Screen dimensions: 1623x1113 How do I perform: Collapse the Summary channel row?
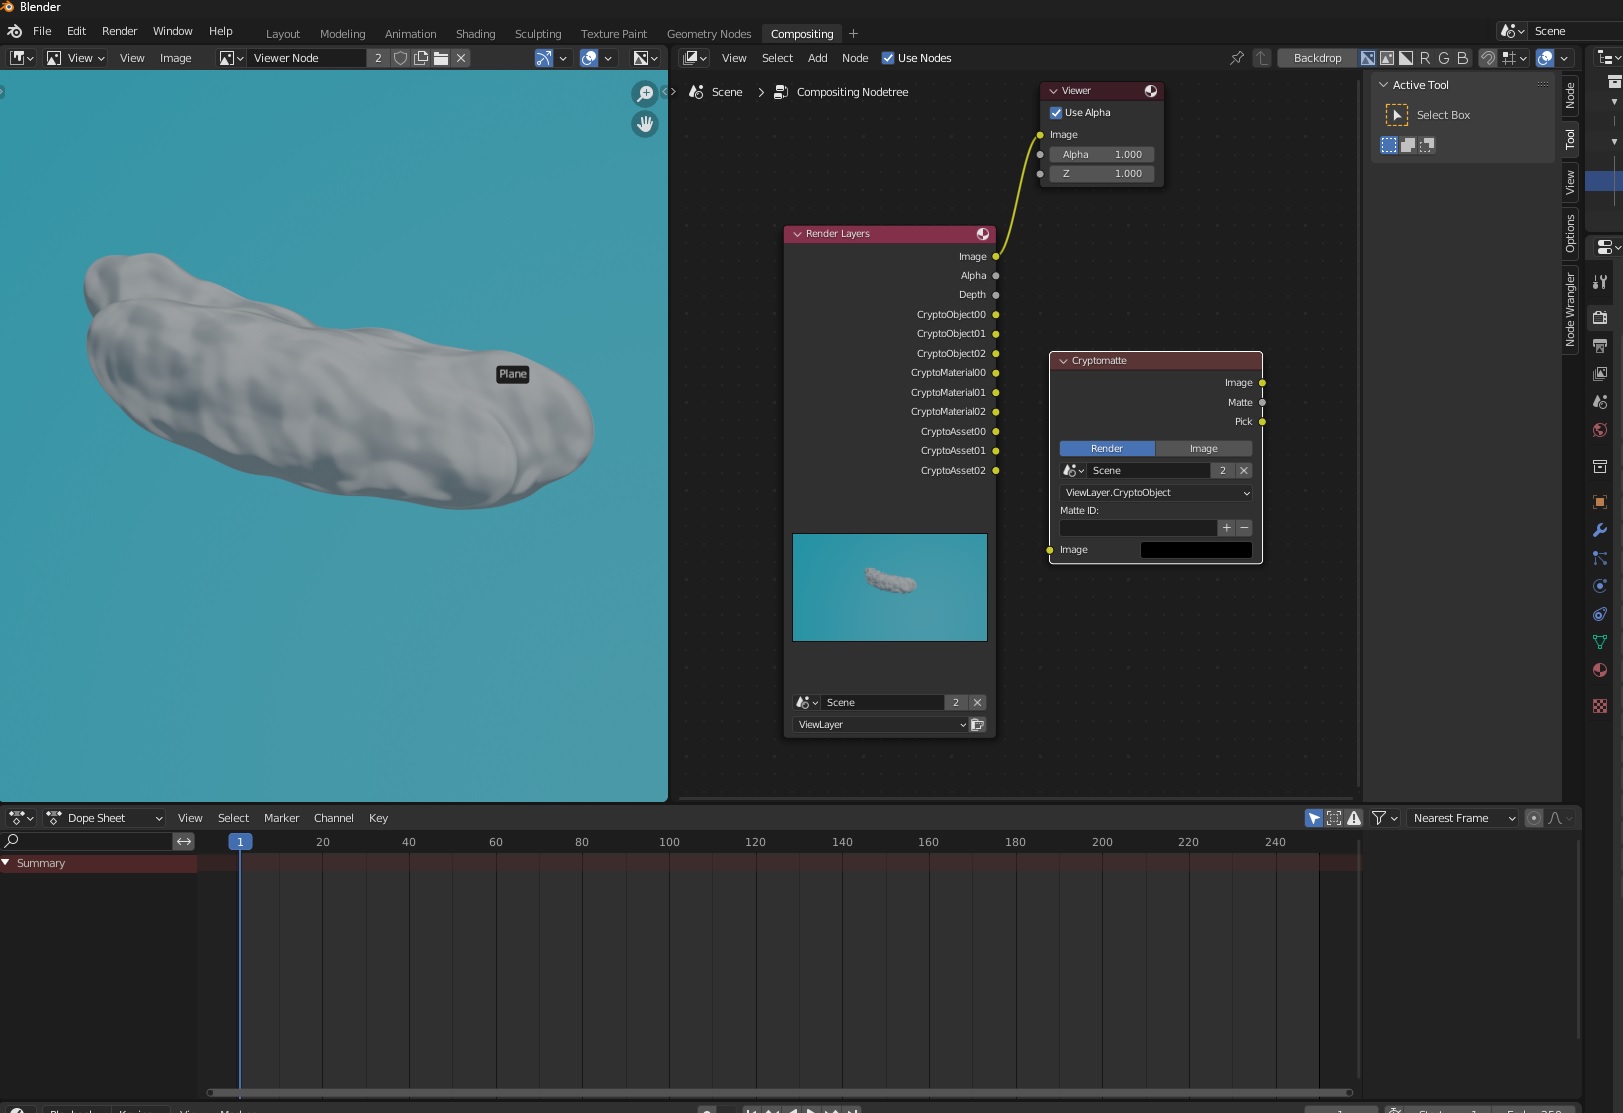click(6, 863)
